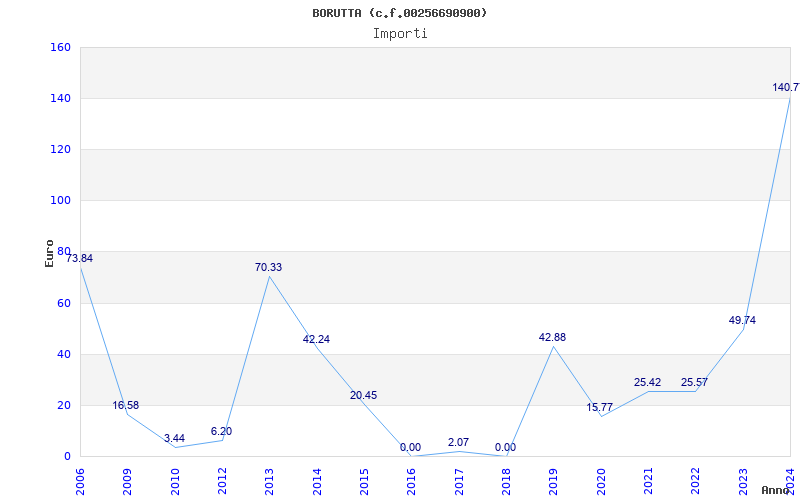Screen dimensions: 800x500
Task: Click the 16.58 data label
Action: tap(126, 405)
